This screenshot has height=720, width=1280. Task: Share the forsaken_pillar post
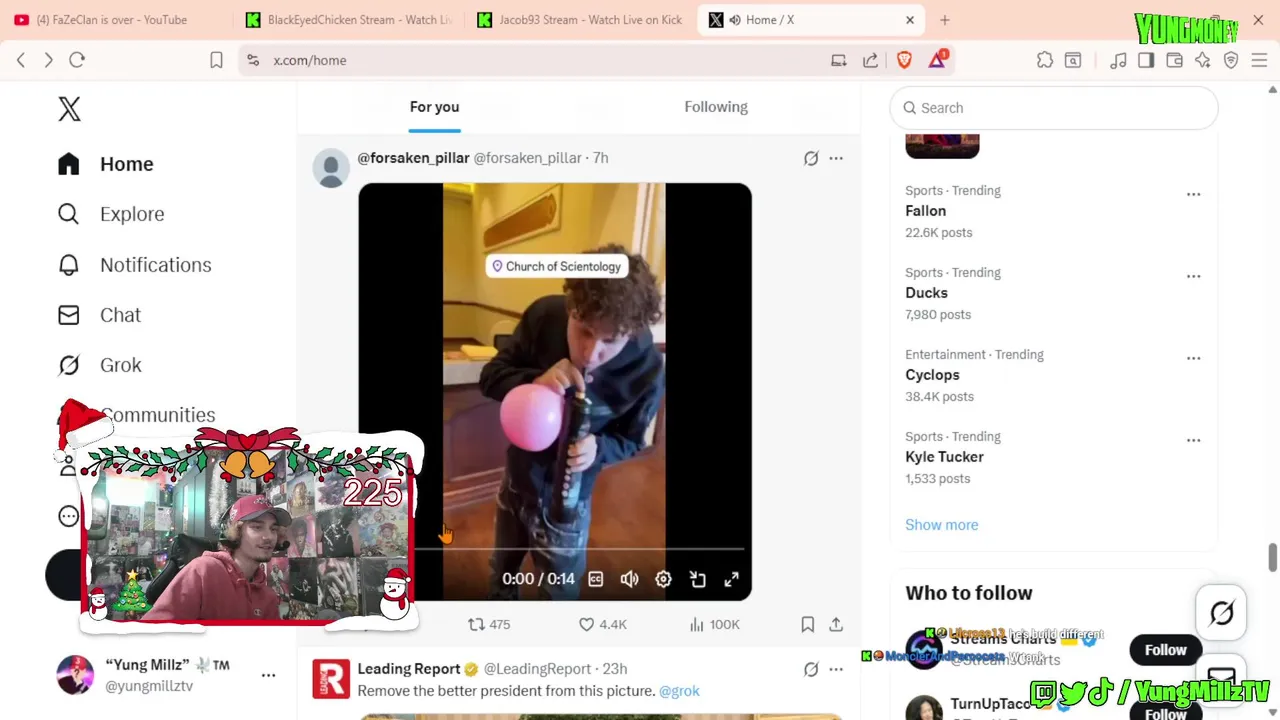(x=836, y=624)
